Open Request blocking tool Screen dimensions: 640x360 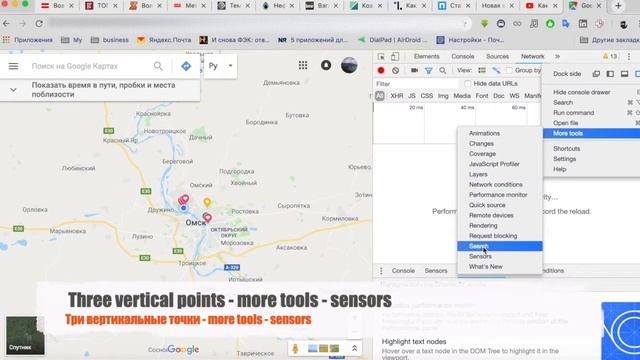coord(500,236)
